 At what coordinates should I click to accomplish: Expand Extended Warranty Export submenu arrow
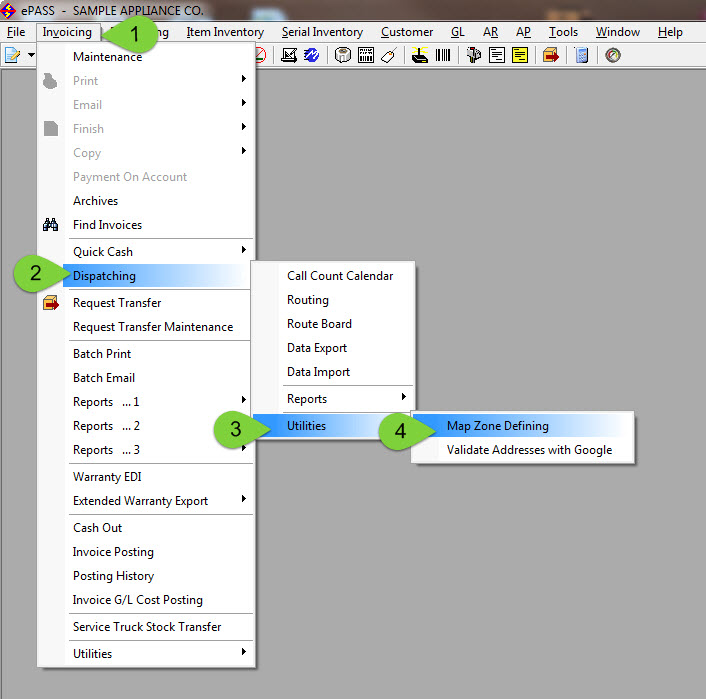click(x=244, y=499)
